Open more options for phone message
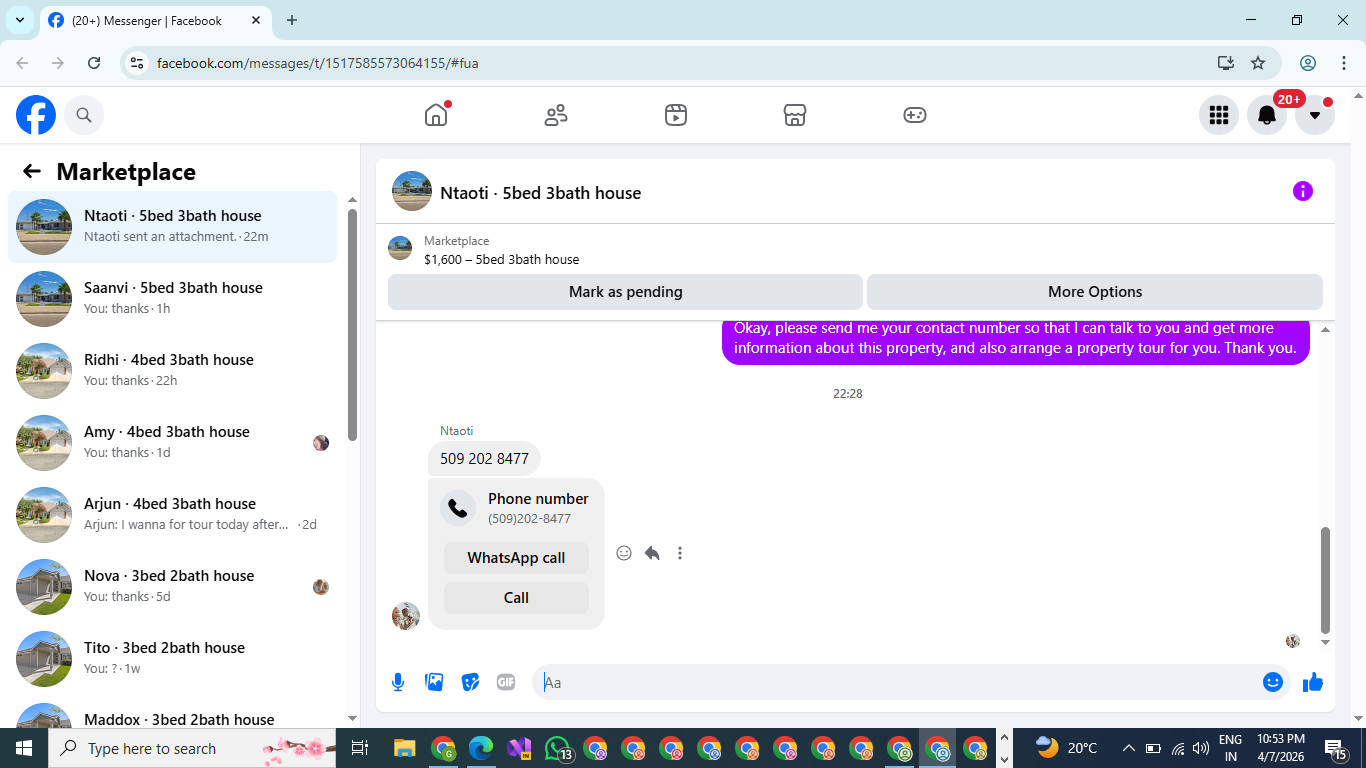The image size is (1366, 768). tap(680, 553)
